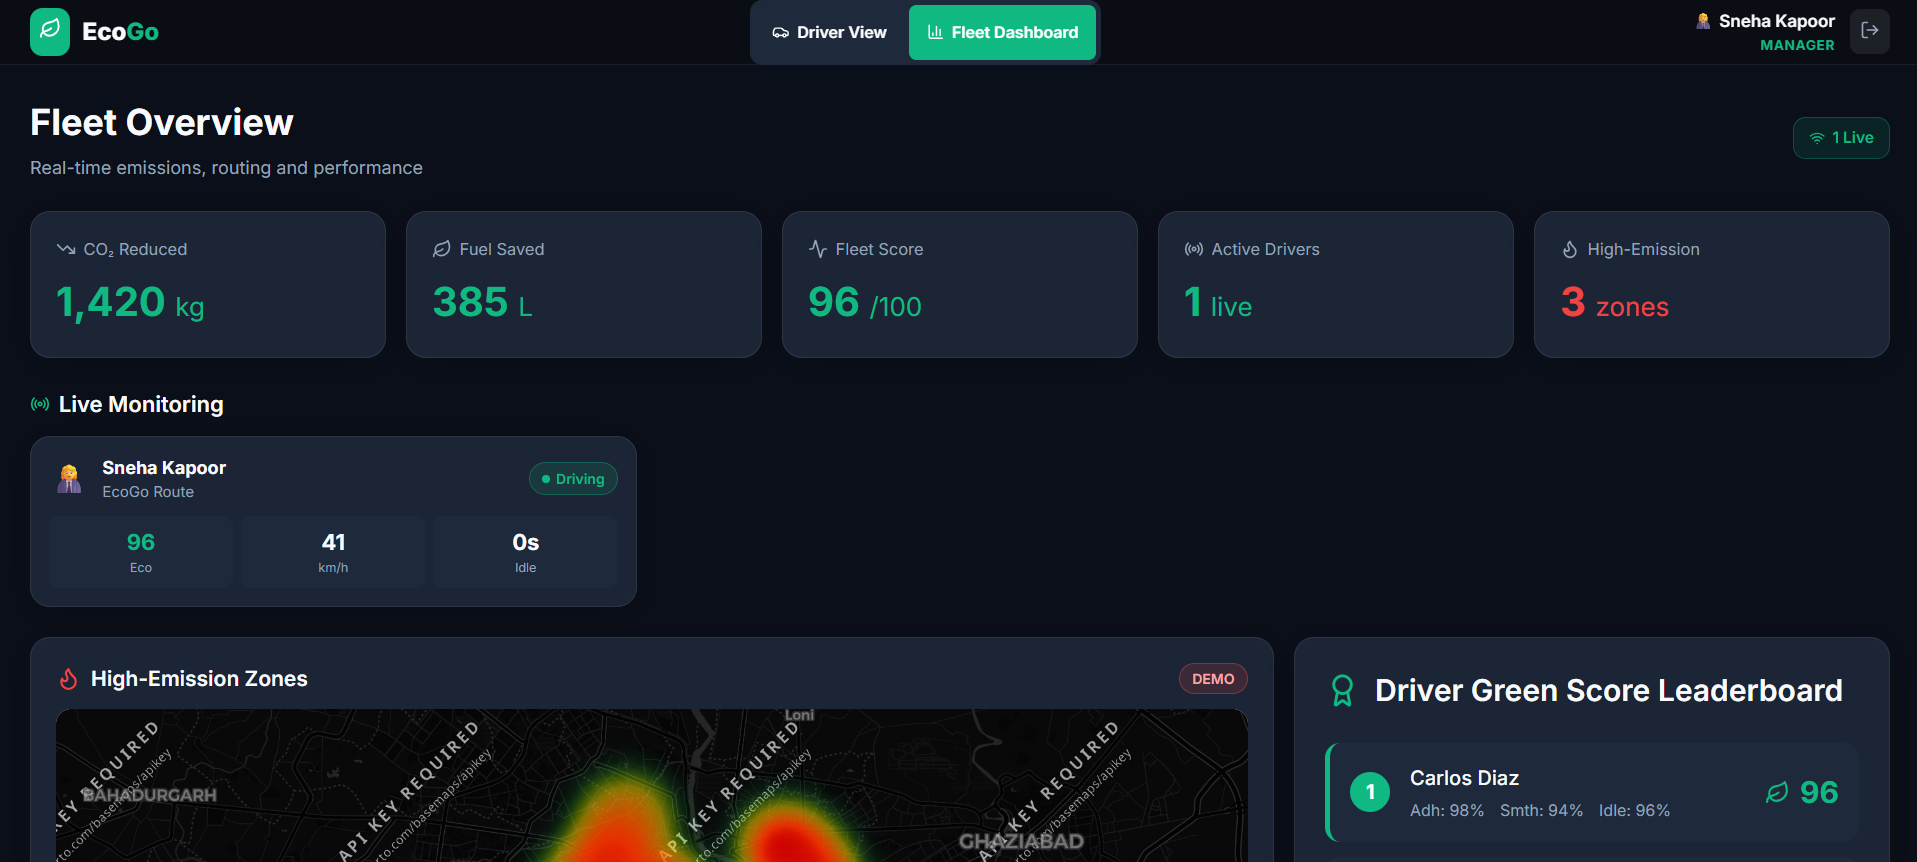
Task: Select Carlos Diaz leaderboard entry
Action: (1592, 793)
